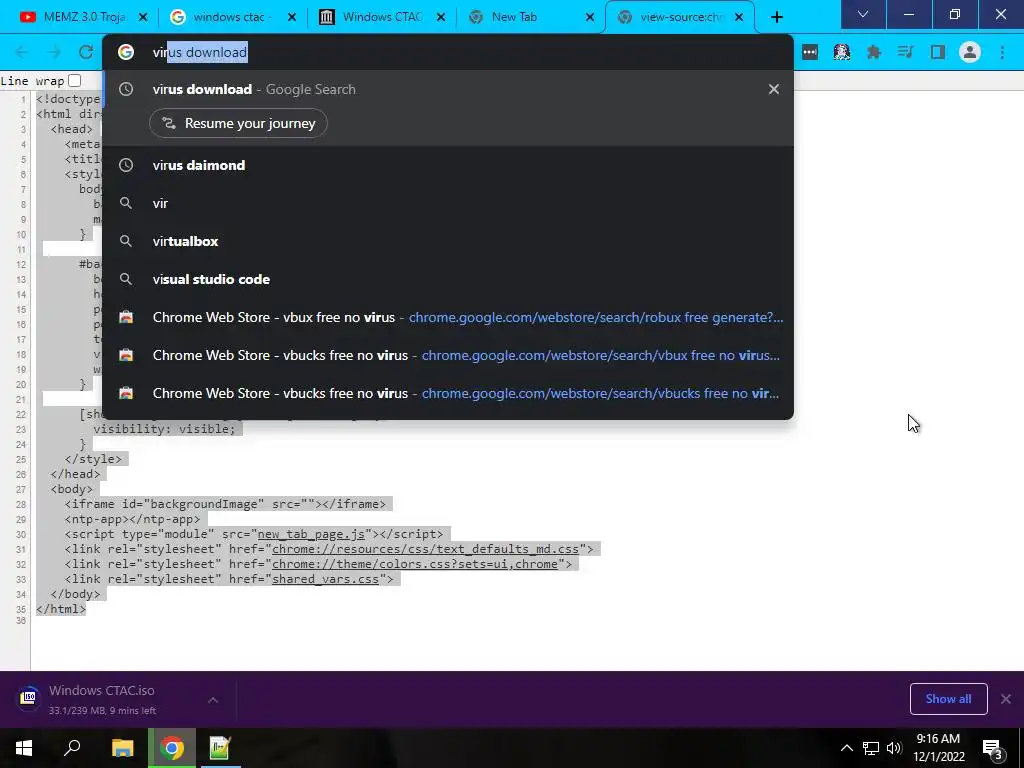
Task: Open vbucks suggestion with vbucks search URL
Action: (448, 393)
